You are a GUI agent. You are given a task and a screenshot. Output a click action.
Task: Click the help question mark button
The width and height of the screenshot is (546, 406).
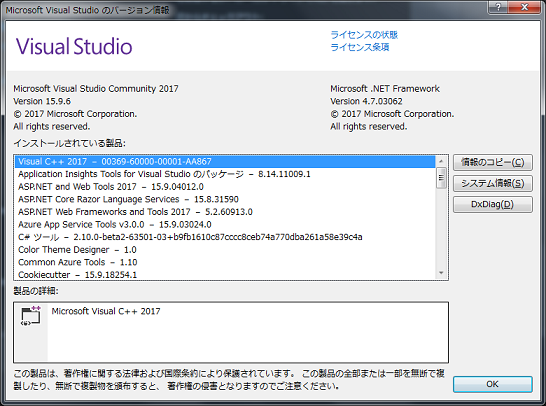click(498, 7)
